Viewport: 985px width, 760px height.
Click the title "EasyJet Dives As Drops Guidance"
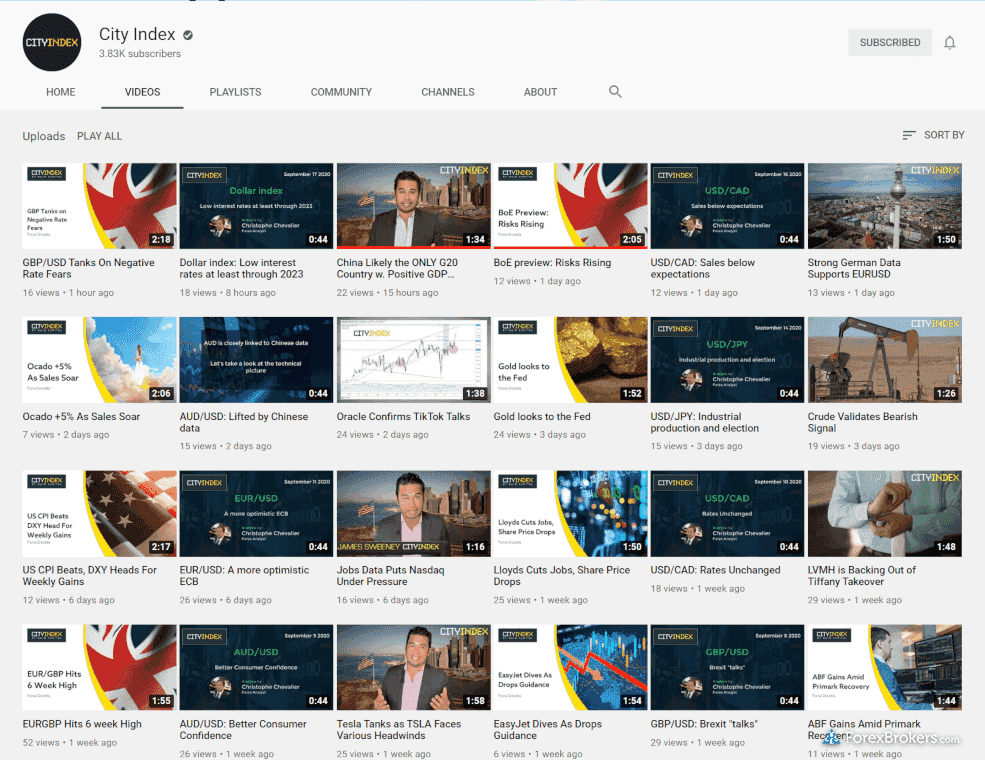(548, 730)
